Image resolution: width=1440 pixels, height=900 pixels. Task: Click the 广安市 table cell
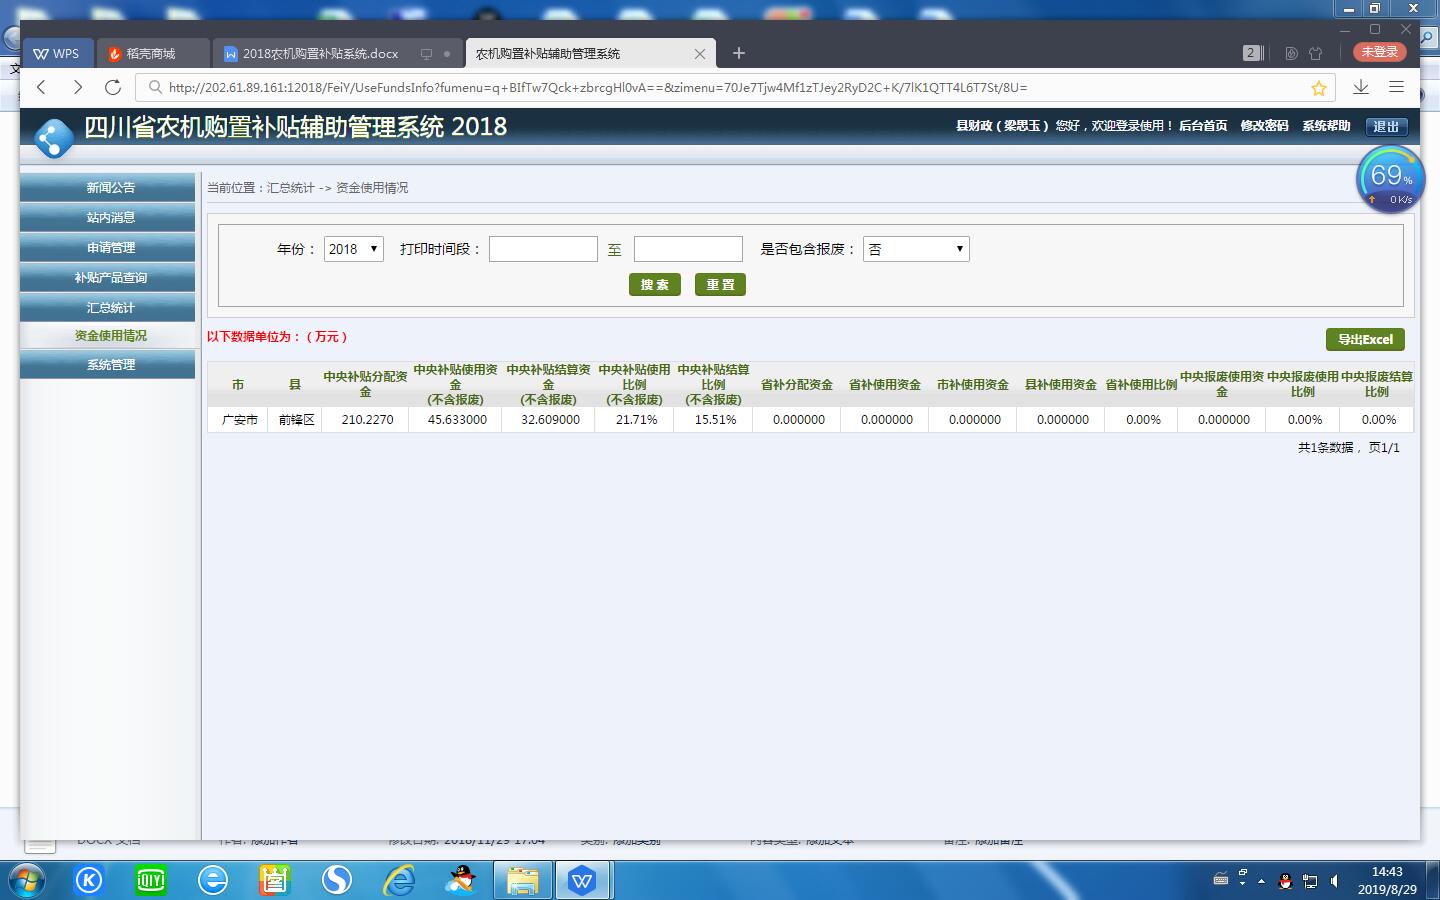(x=238, y=420)
